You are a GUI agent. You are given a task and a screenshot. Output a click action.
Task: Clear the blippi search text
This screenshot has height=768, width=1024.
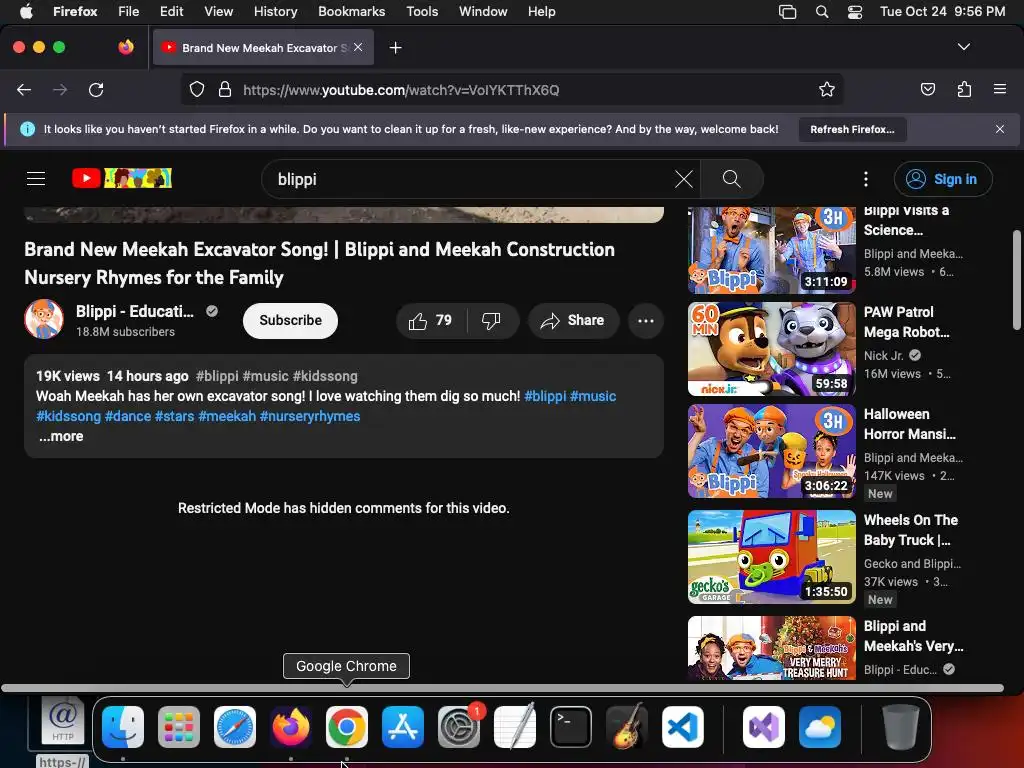[683, 179]
